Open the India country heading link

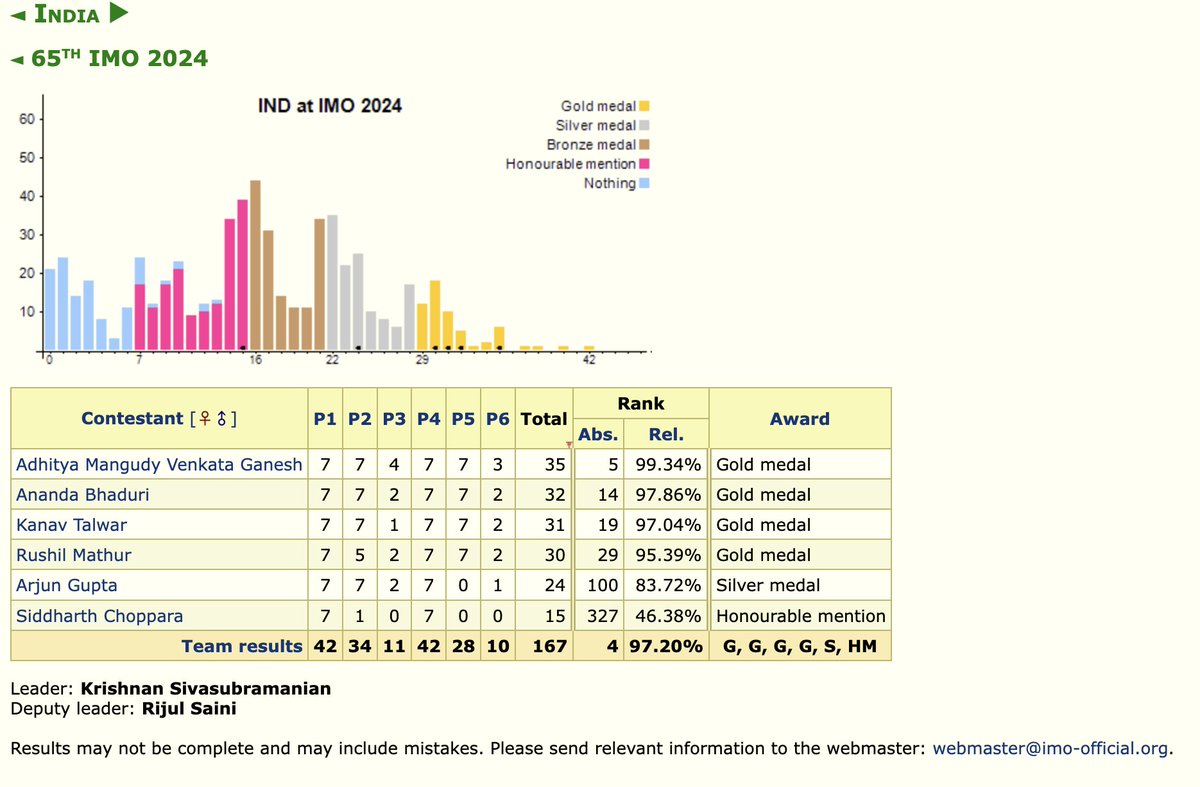coord(67,15)
